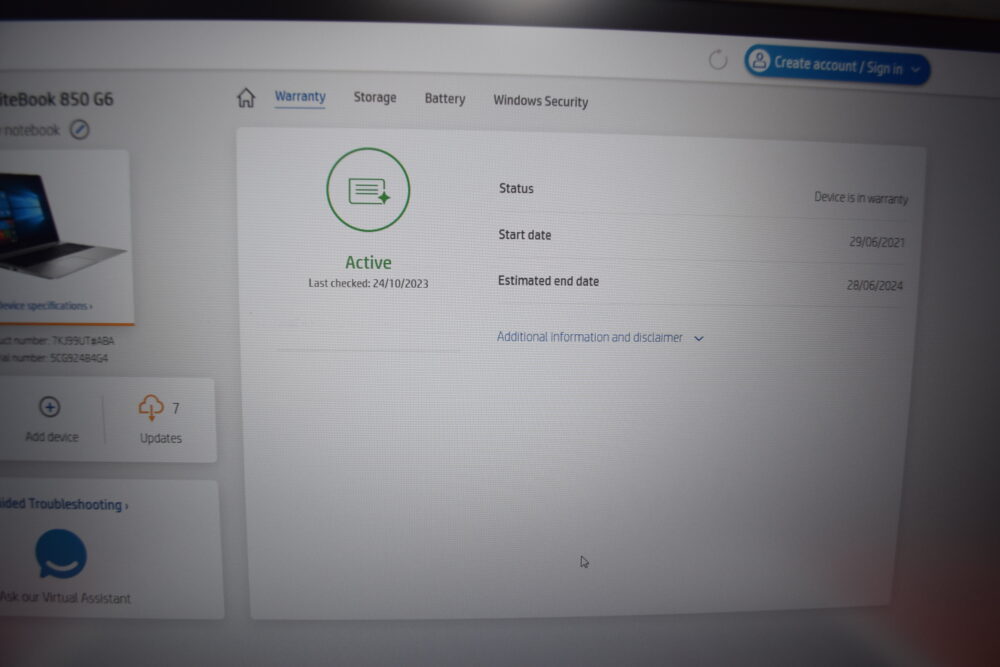The width and height of the screenshot is (1000, 667).
Task: Open the Virtual Assistant chat icon
Action: click(x=61, y=553)
